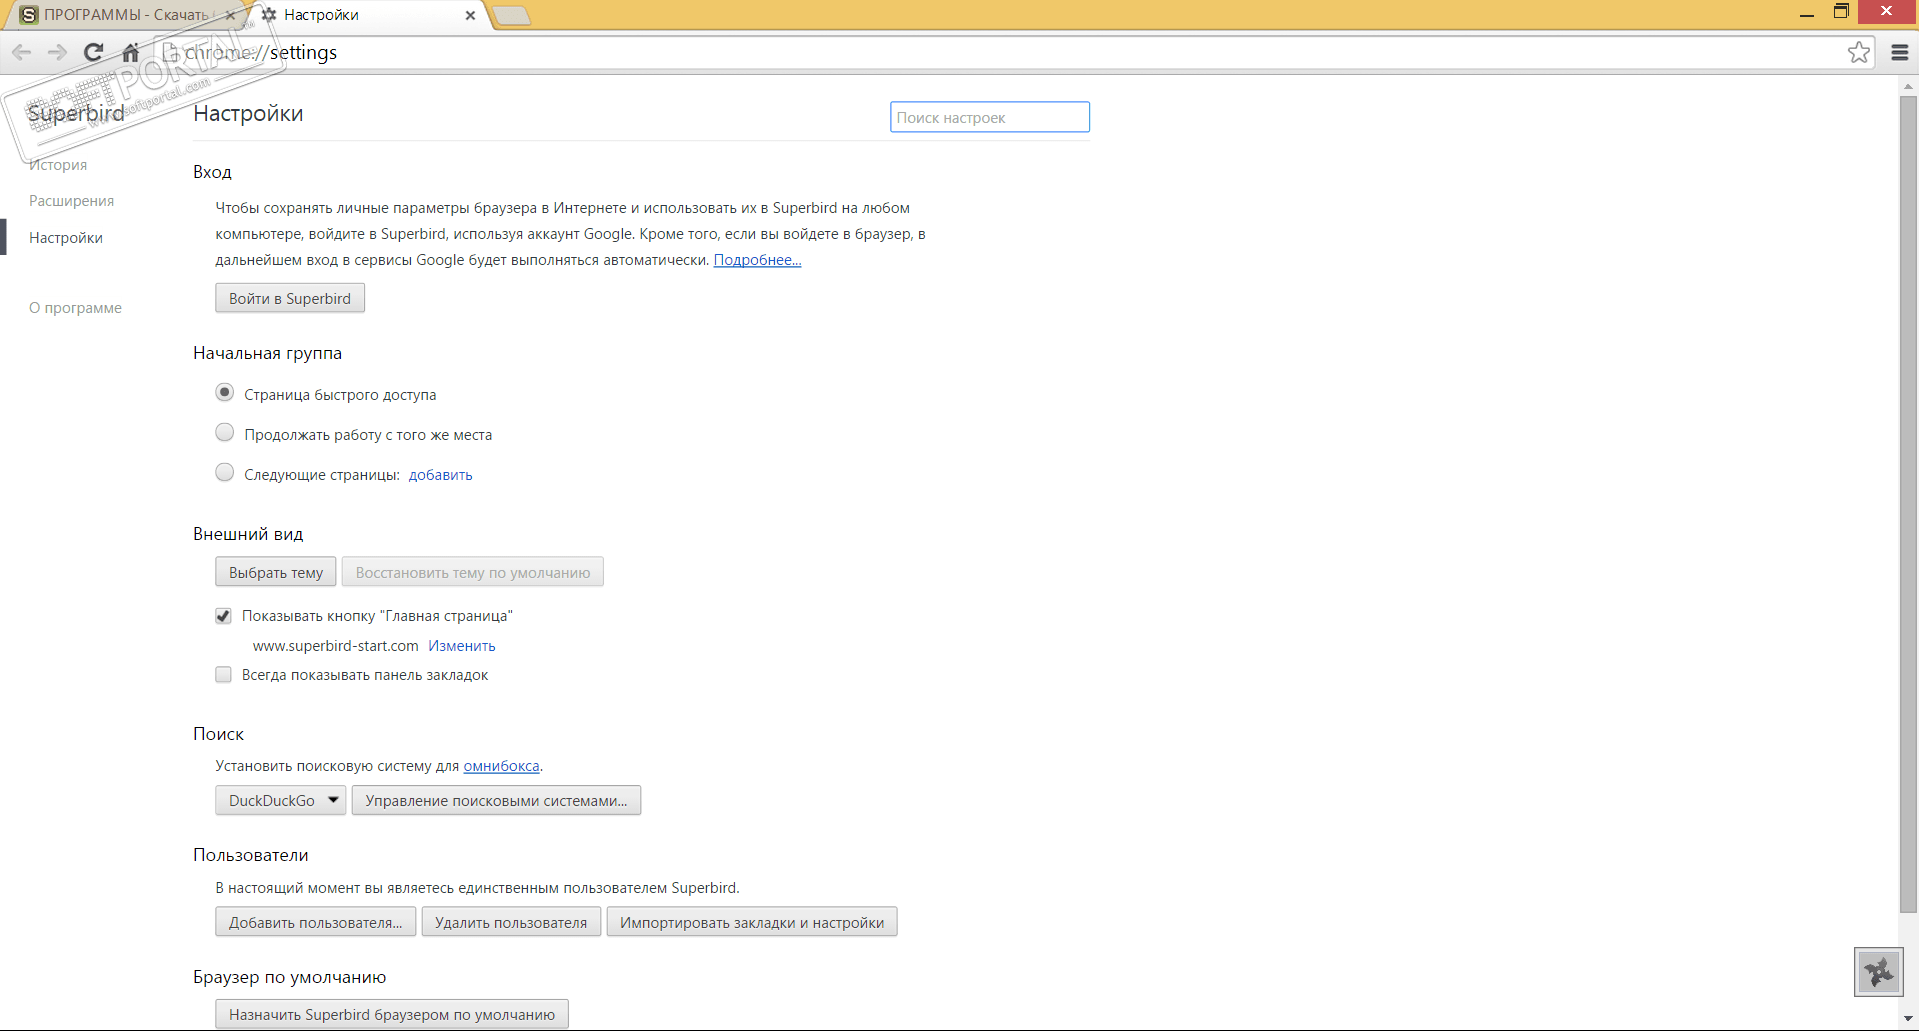Click the pinwheel icon in bottom corner
Screen dimensions: 1919x1031
coord(1879,971)
